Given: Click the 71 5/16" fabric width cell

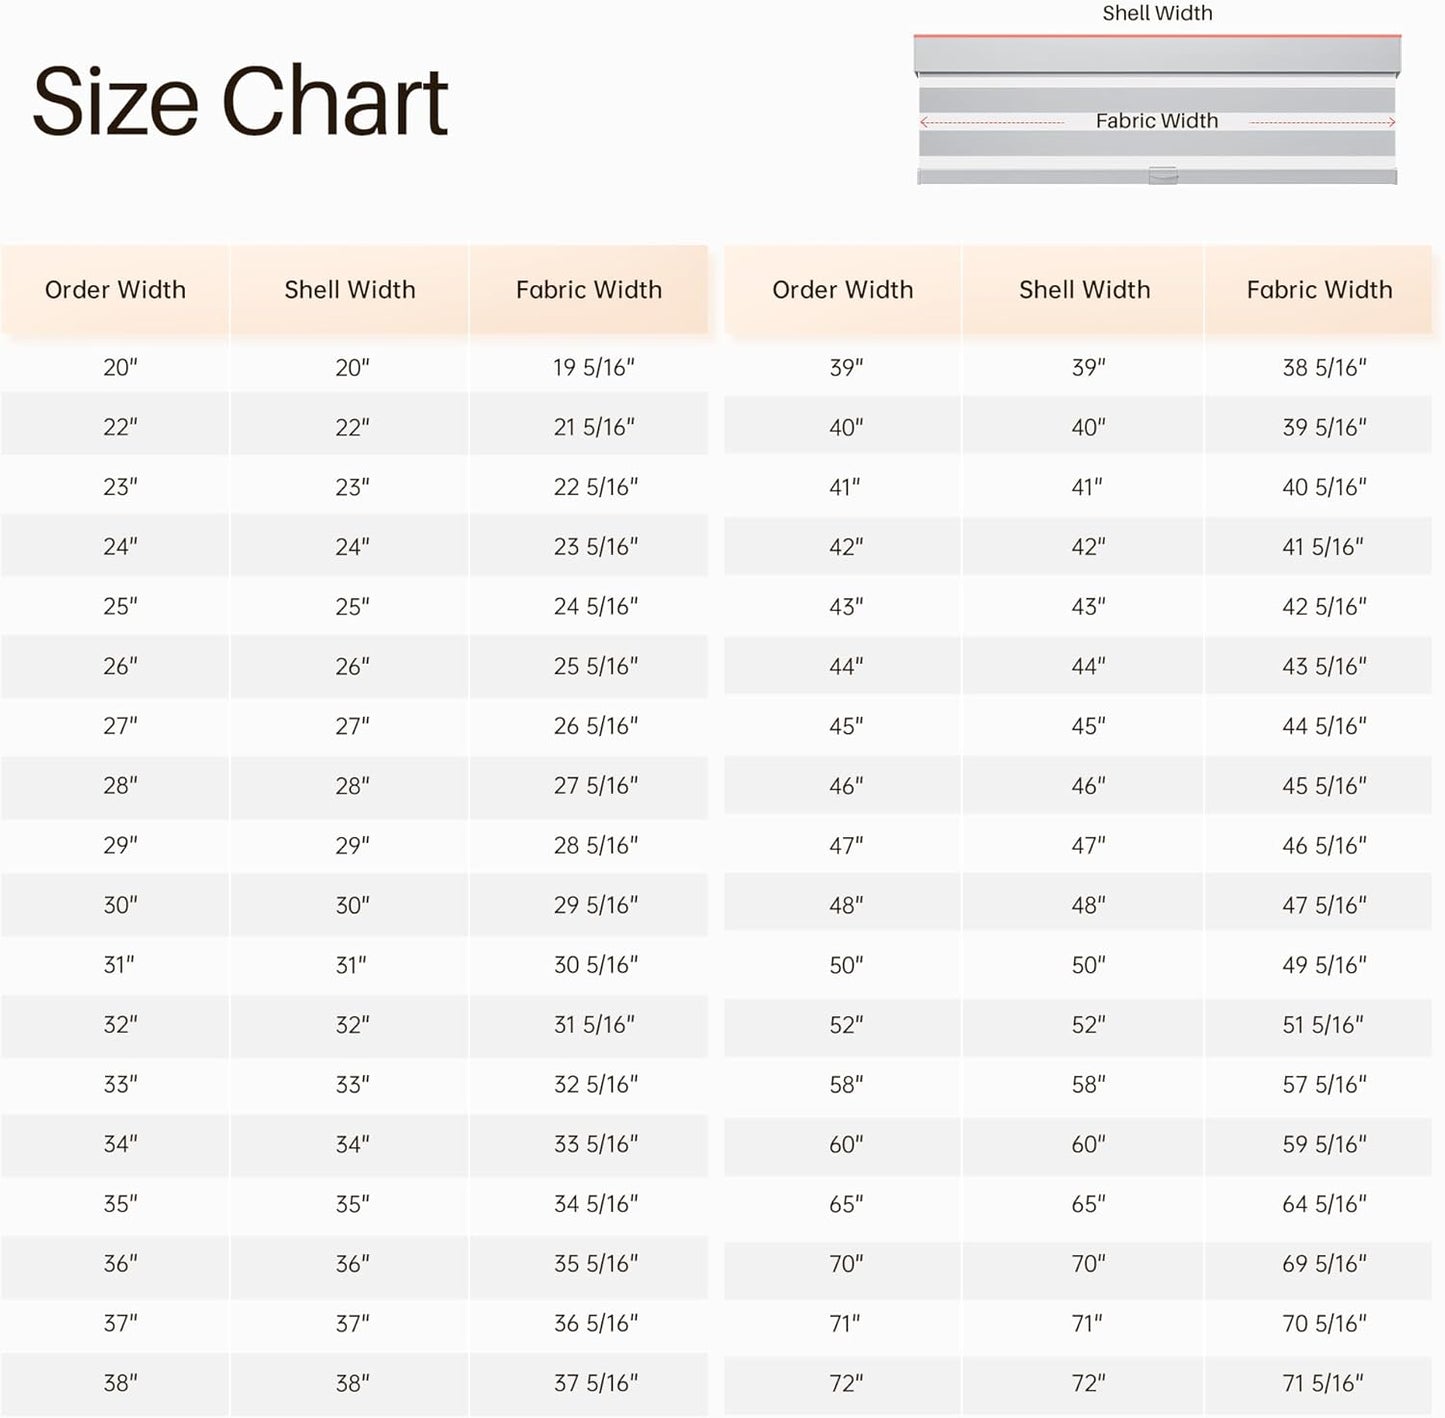Looking at the screenshot, I should [x=1323, y=1384].
